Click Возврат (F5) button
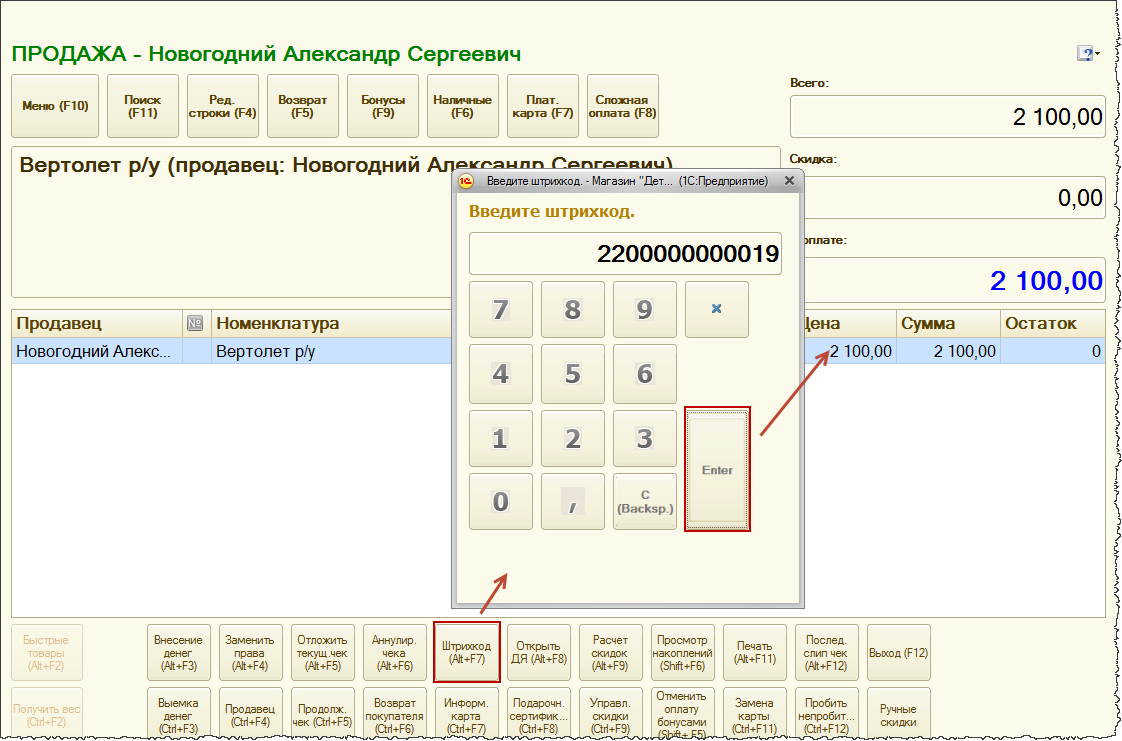1122x741 pixels. click(303, 106)
